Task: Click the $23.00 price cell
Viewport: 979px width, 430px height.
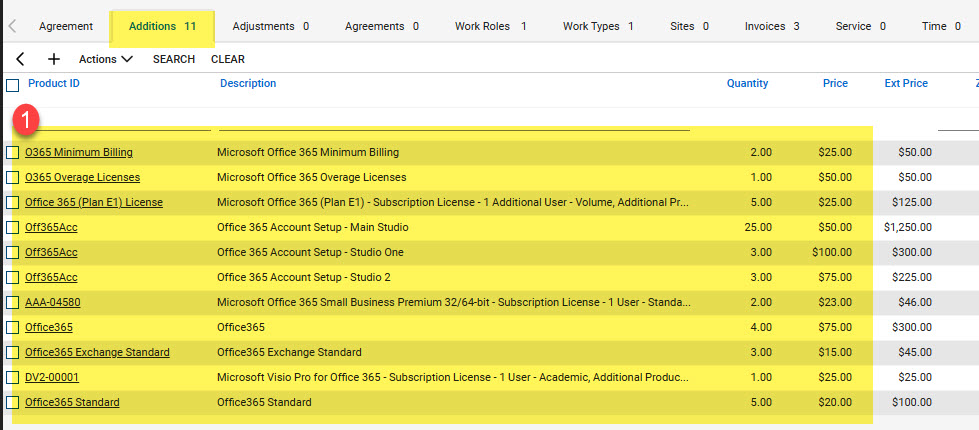Action: click(x=835, y=302)
